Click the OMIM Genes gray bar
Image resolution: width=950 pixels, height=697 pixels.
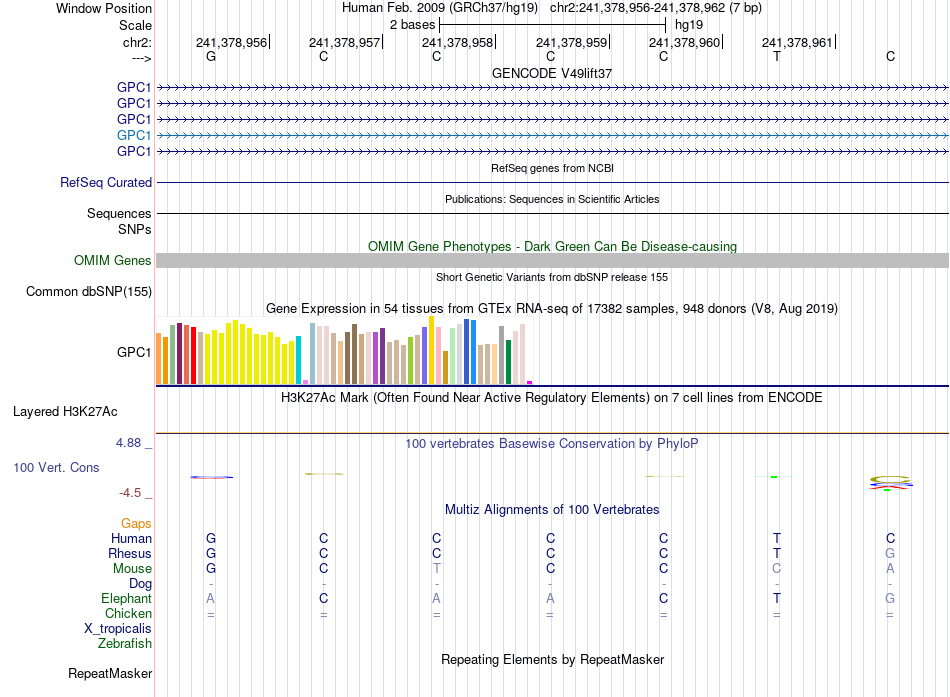(552, 261)
